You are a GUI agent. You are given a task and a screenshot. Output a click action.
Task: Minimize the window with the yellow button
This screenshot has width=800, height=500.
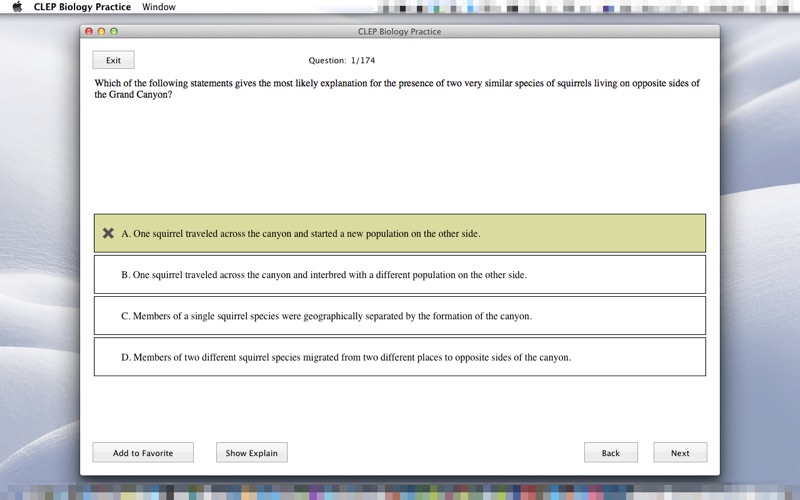pos(101,31)
